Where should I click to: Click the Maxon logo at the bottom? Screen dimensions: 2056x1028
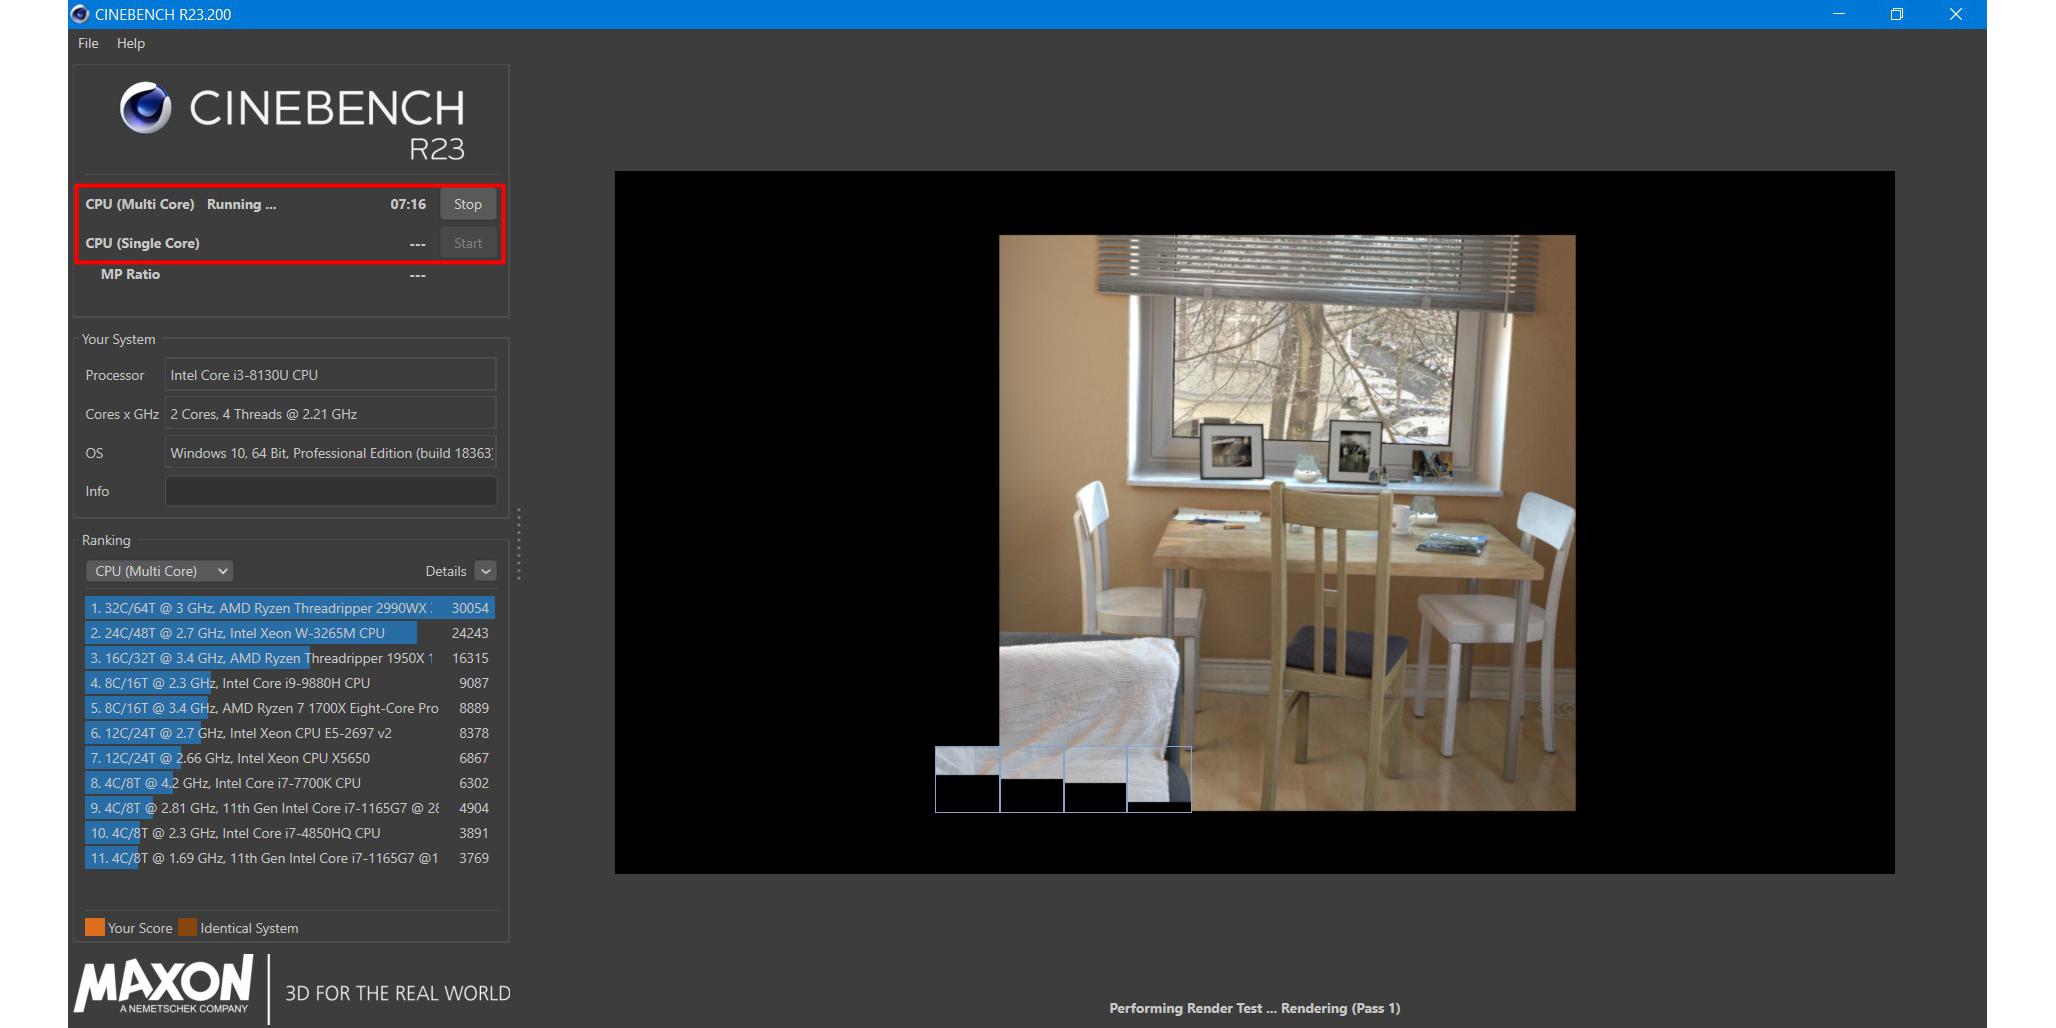[164, 986]
